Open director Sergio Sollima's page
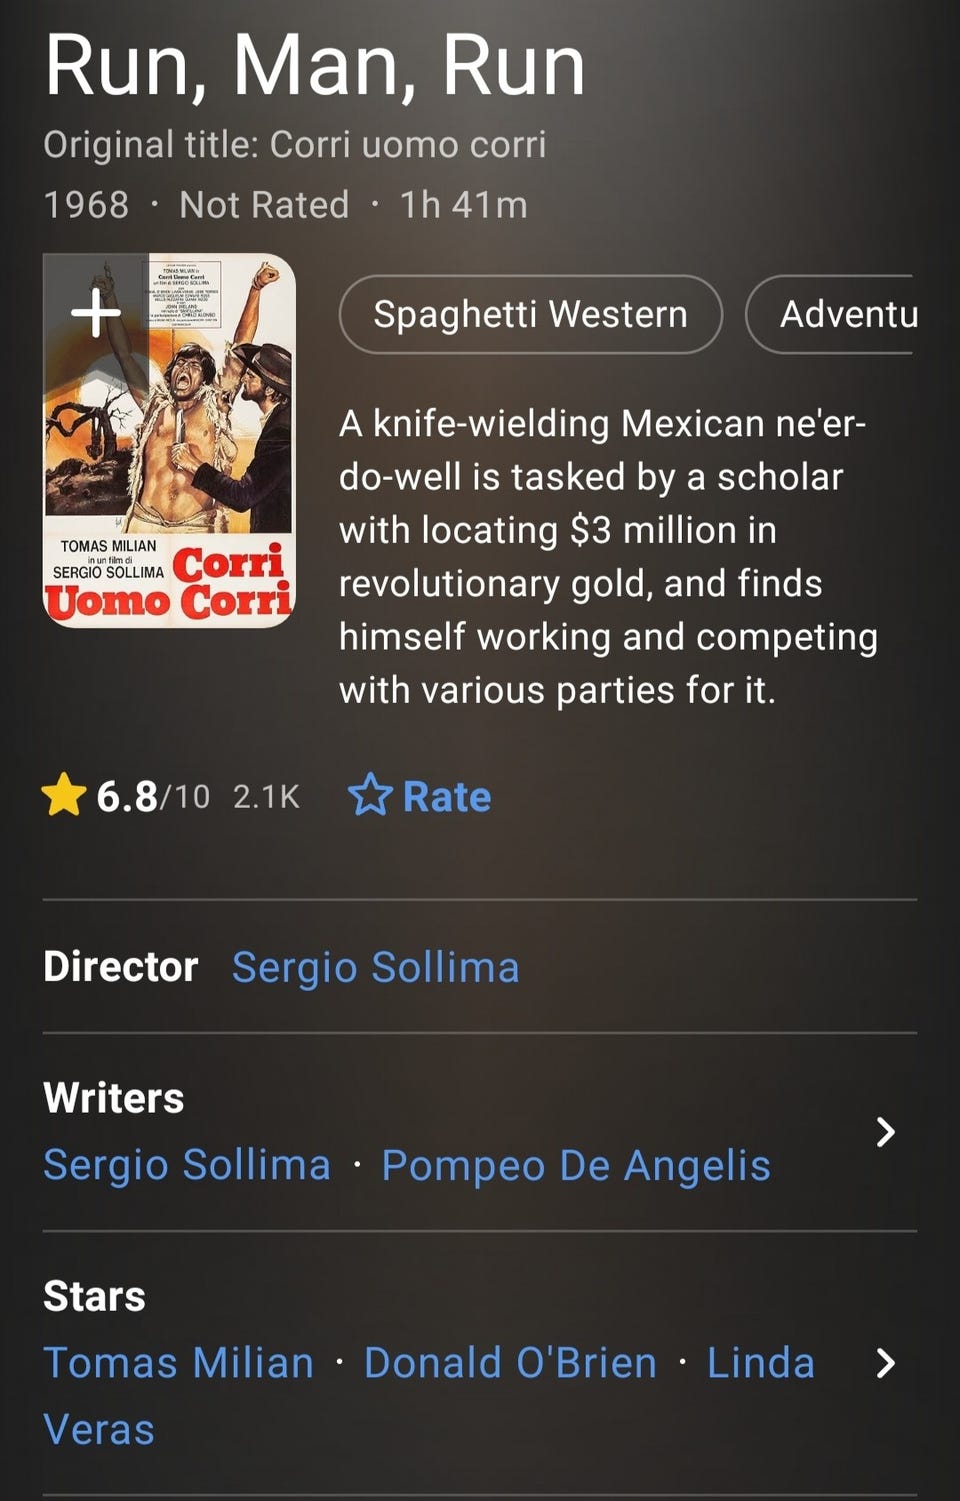Image resolution: width=960 pixels, height=1501 pixels. [x=375, y=967]
